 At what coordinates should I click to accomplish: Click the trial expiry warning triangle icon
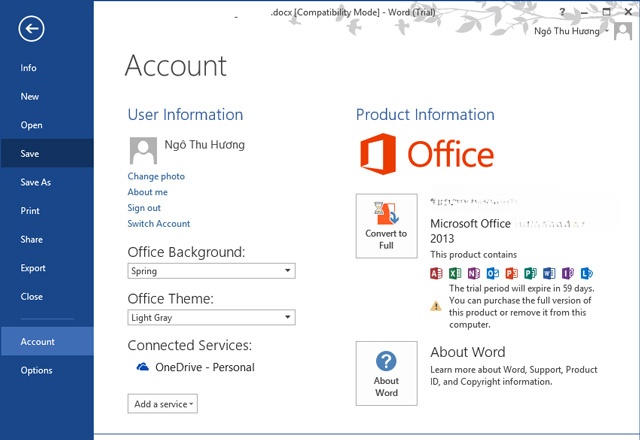point(436,306)
